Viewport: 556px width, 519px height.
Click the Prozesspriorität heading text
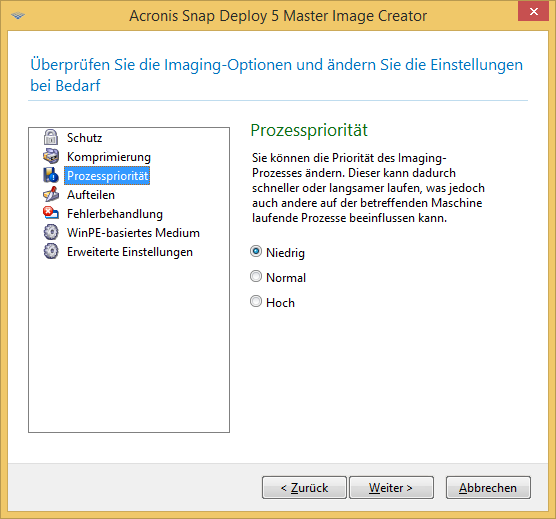pyautogui.click(x=309, y=130)
